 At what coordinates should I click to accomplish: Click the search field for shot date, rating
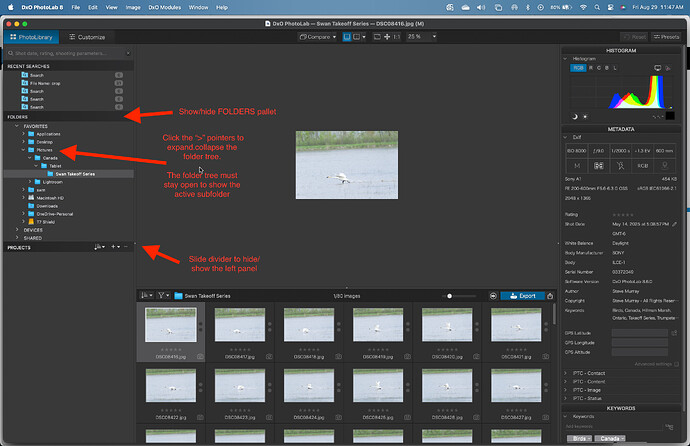[x=69, y=53]
